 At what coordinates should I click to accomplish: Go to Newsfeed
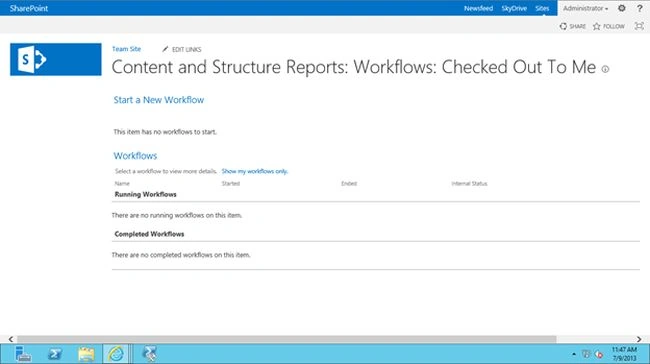click(478, 8)
